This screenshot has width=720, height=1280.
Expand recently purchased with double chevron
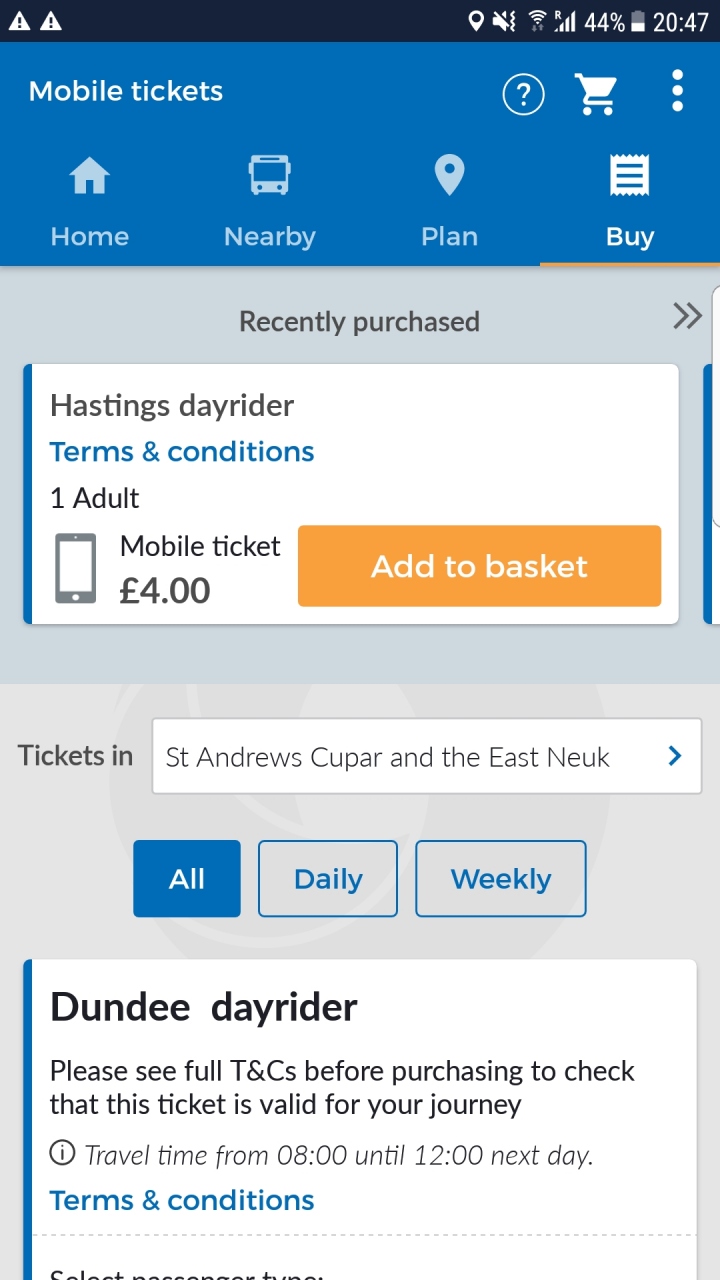point(687,317)
